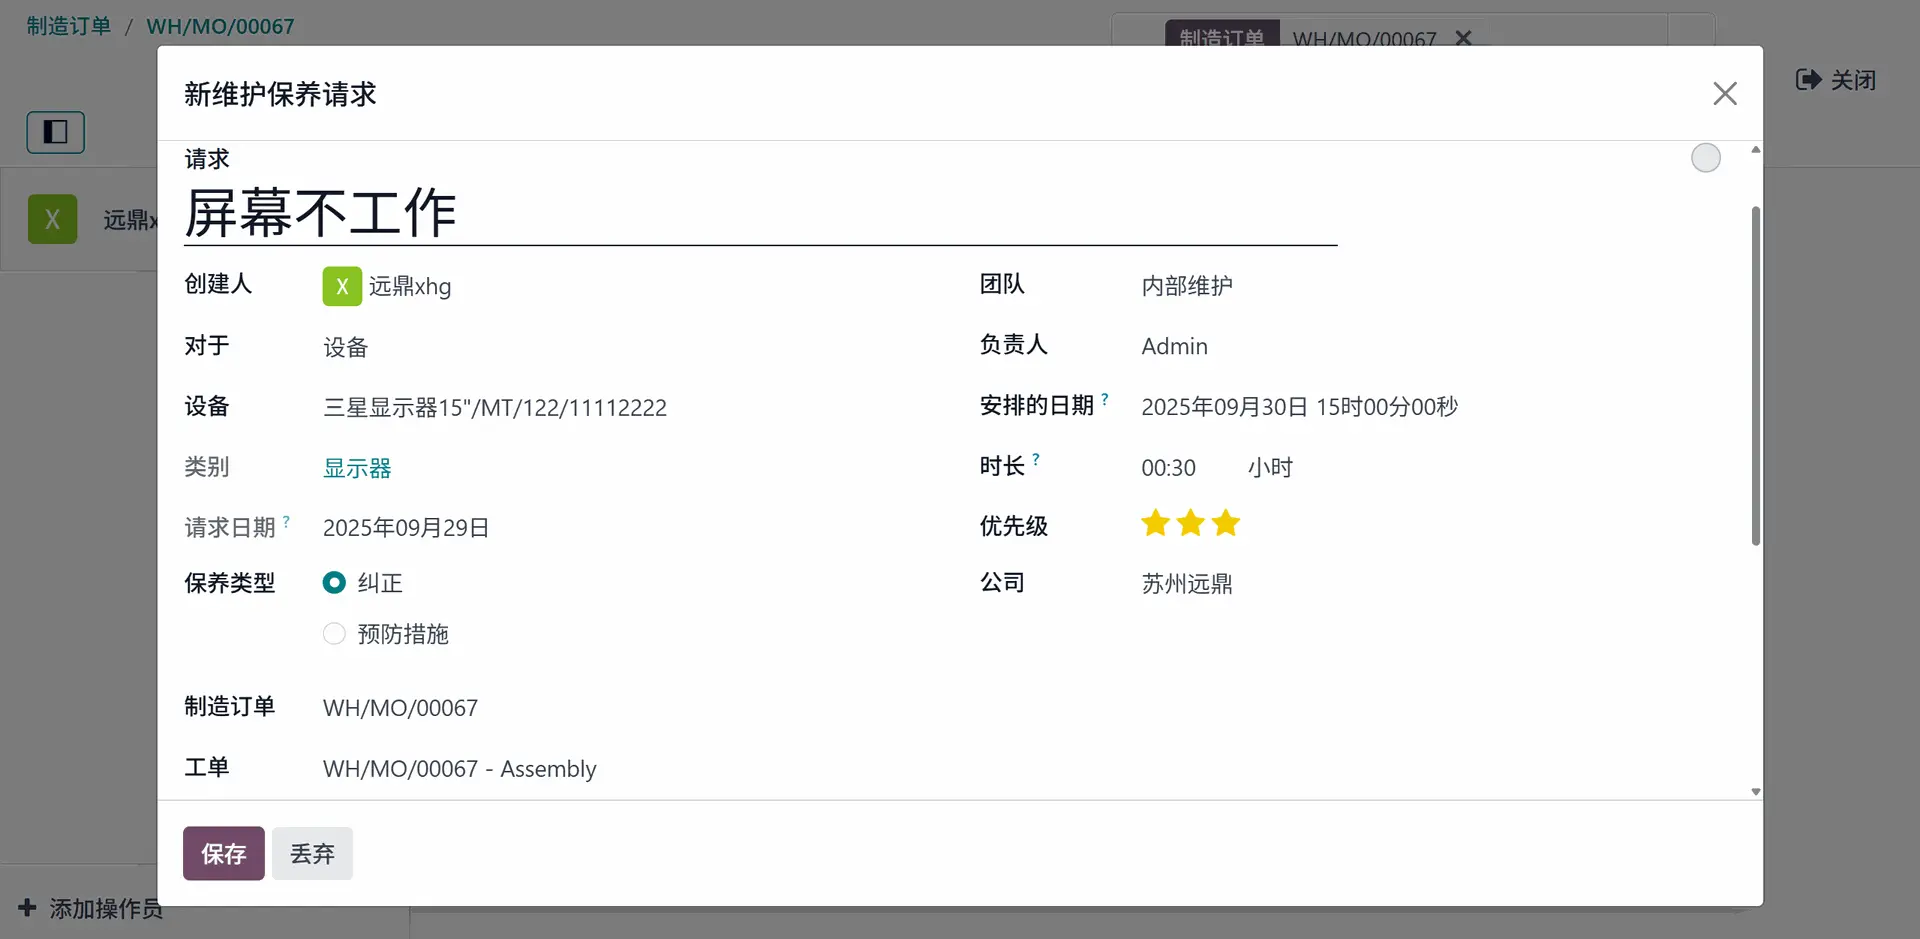Image resolution: width=1920 pixels, height=939 pixels.
Task: Open the 显示器 category link
Action: [357, 468]
